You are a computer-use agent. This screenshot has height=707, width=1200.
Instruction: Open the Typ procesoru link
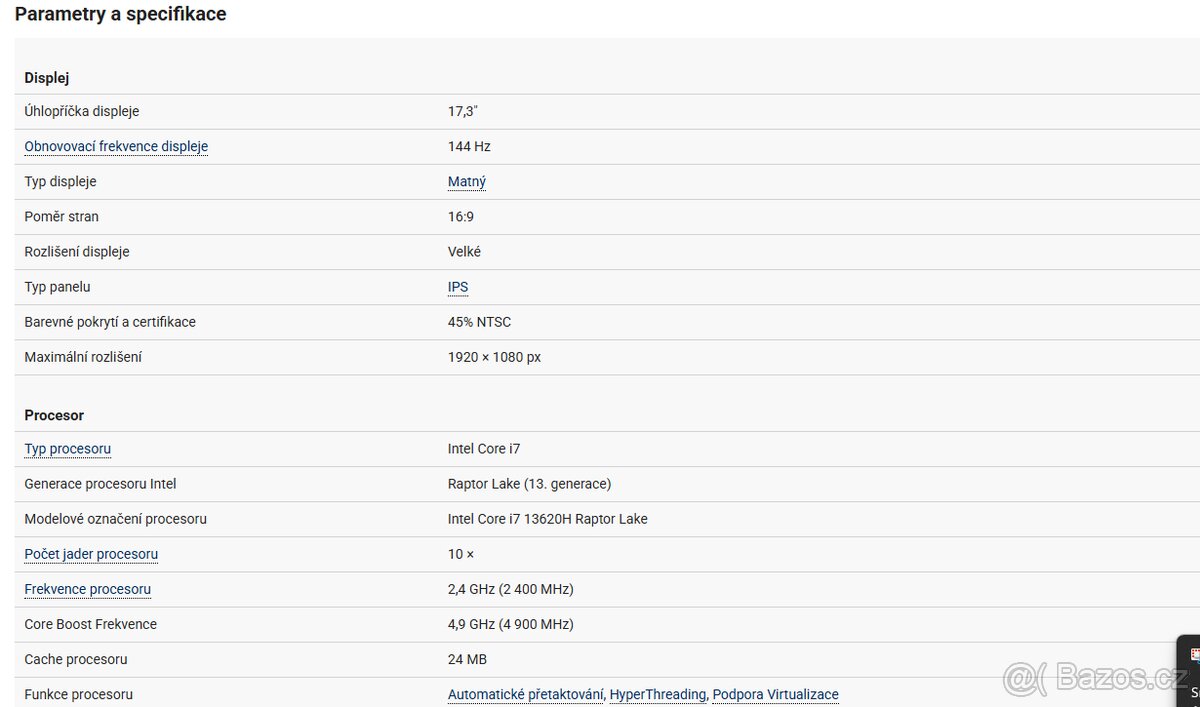68,449
